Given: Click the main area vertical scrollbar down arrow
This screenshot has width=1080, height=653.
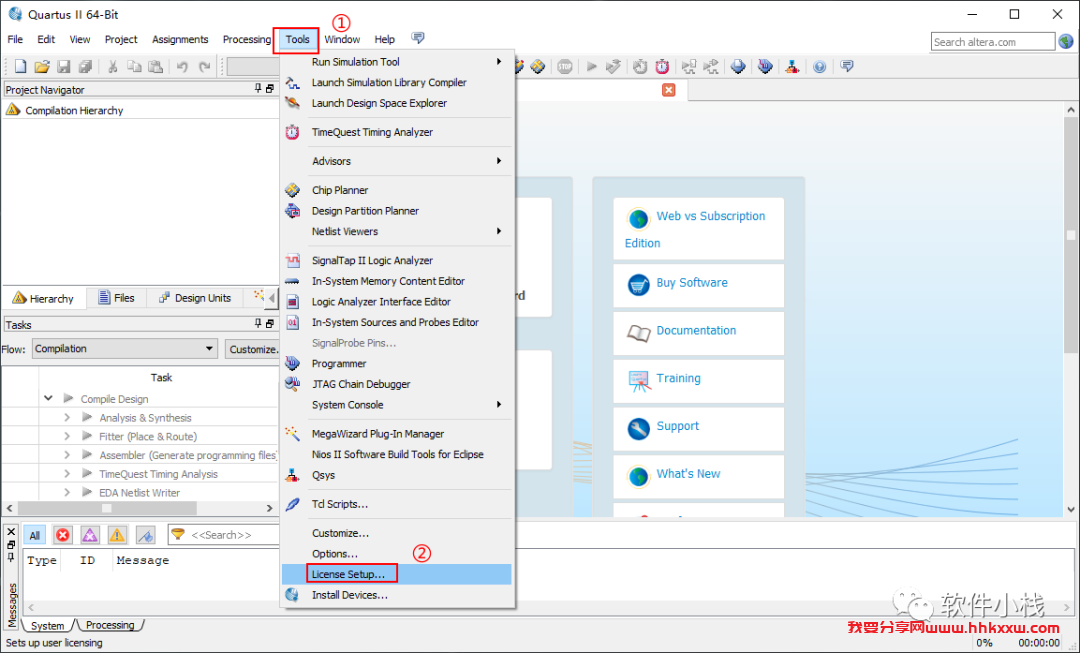Looking at the screenshot, I should pyautogui.click(x=1070, y=509).
